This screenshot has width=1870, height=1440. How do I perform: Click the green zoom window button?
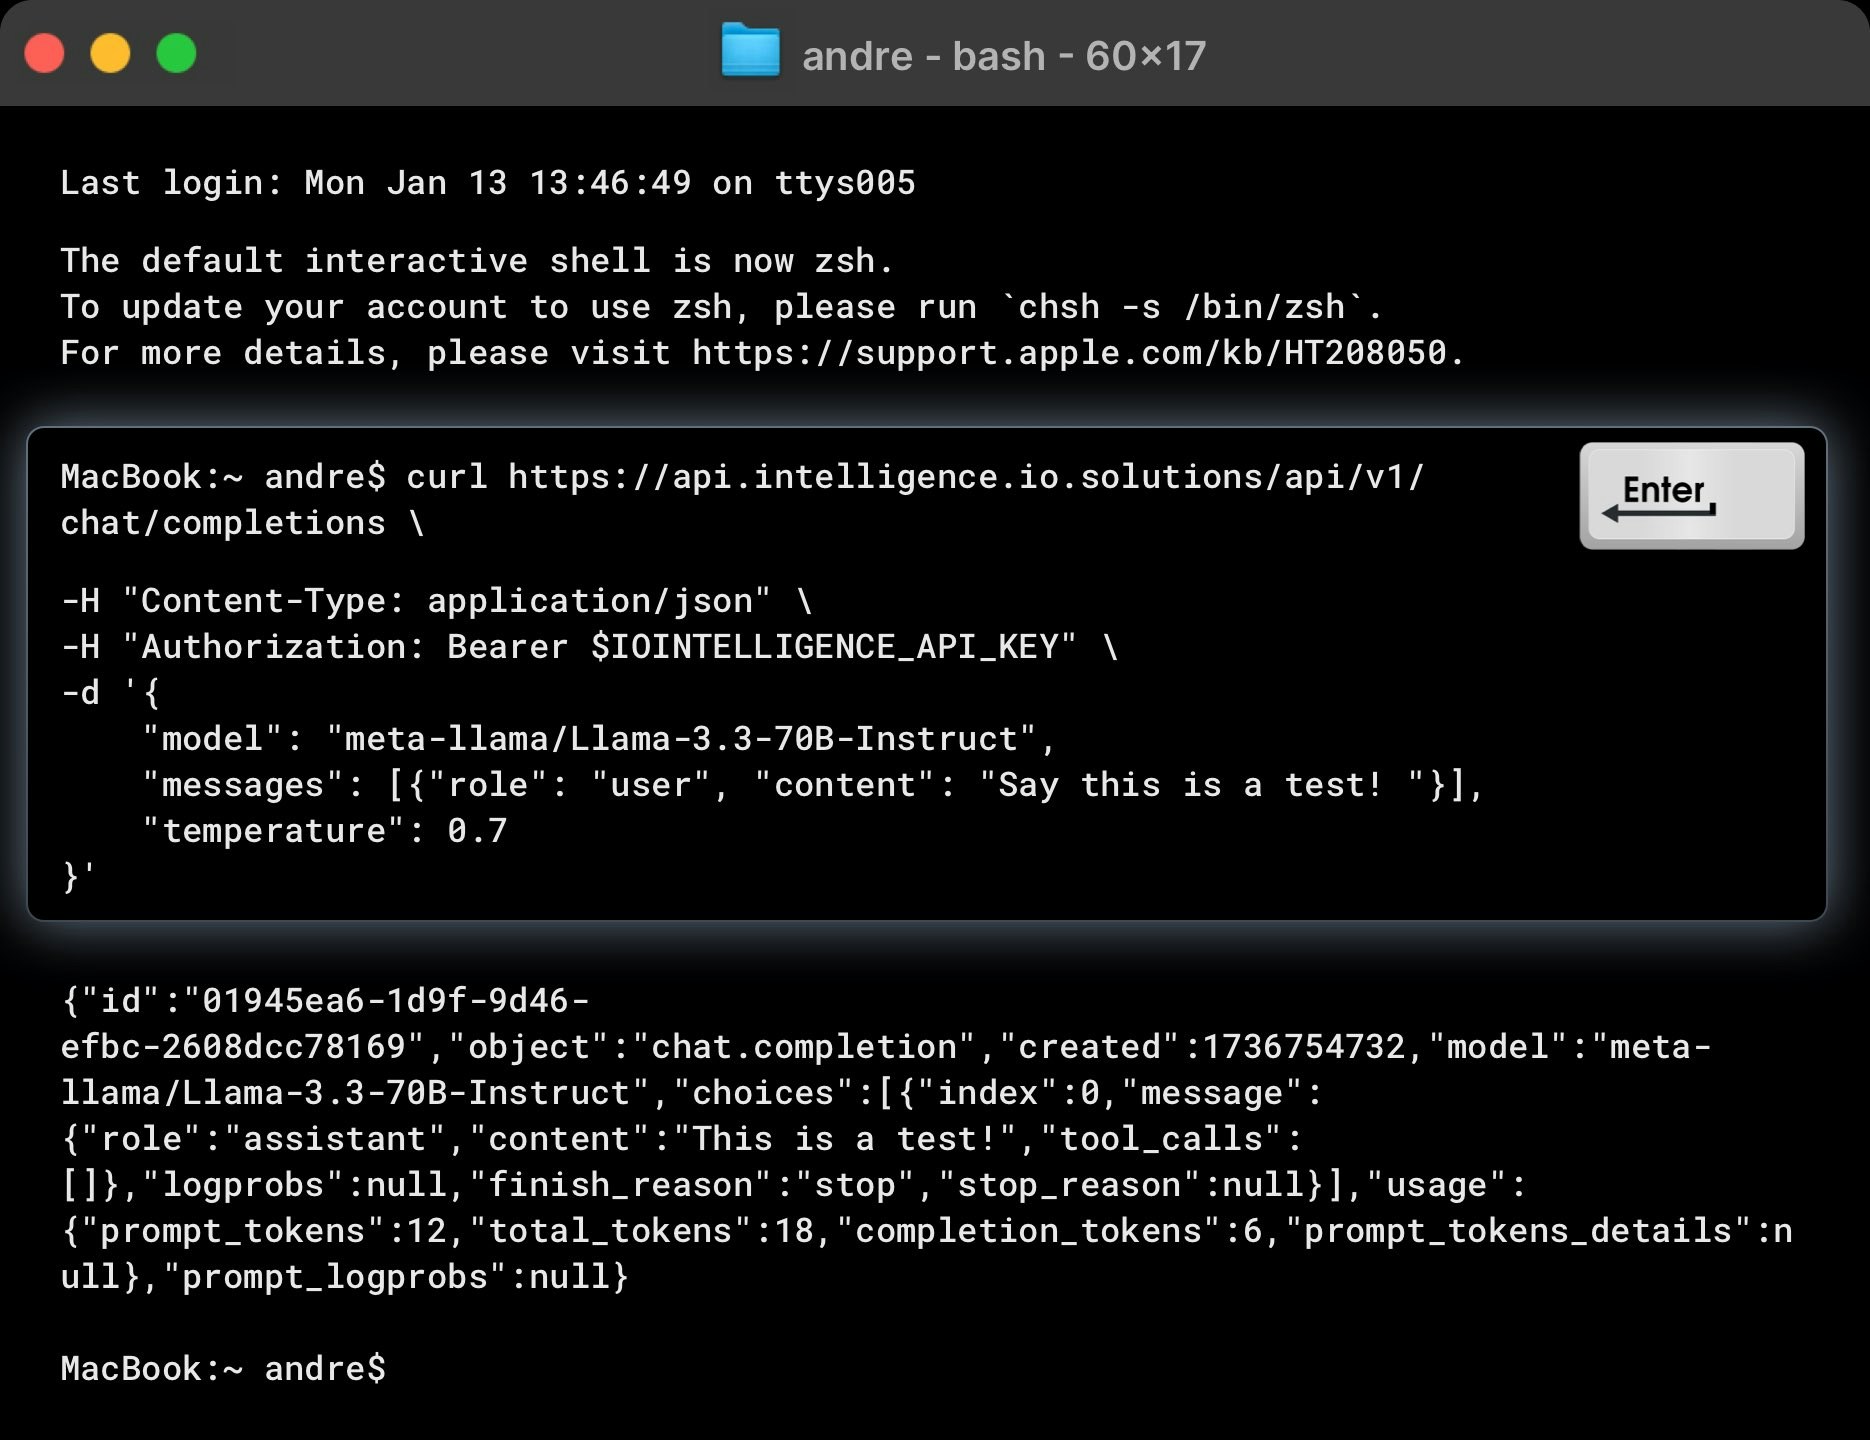[177, 53]
